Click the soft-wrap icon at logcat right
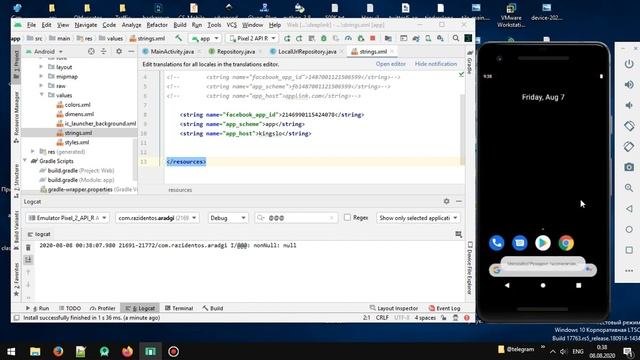Image resolution: width=640 pixels, height=360 pixels. (x=459, y=234)
